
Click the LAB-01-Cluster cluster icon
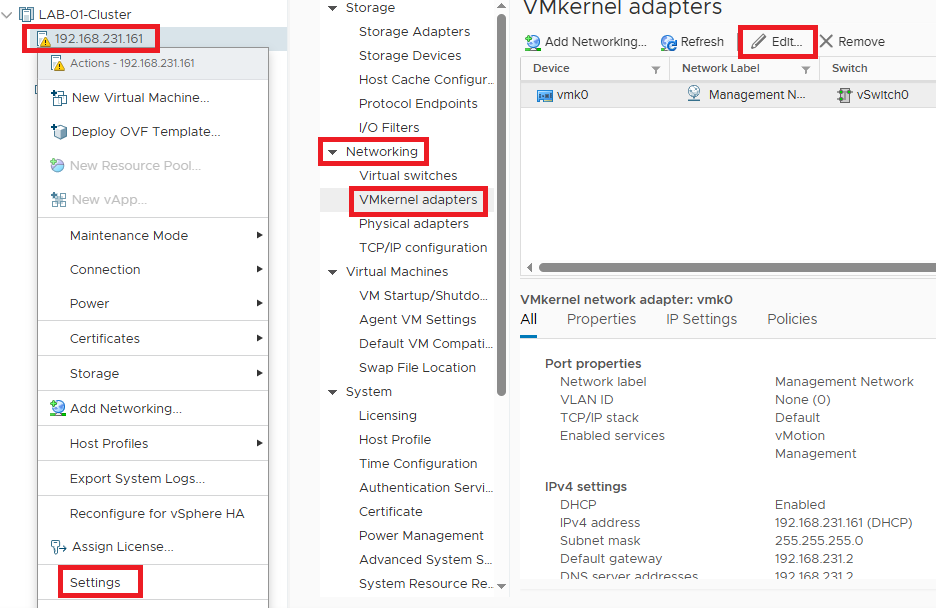point(26,14)
